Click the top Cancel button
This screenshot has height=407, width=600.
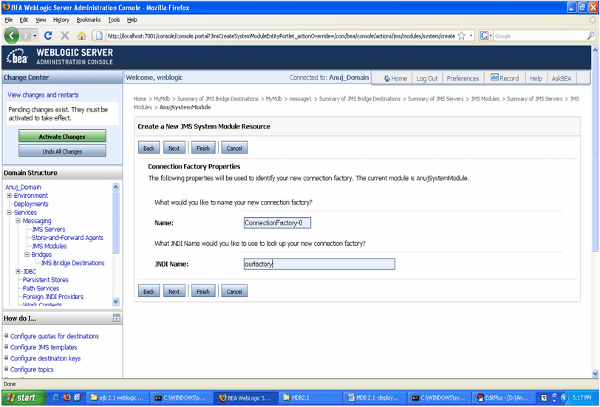[234, 148]
